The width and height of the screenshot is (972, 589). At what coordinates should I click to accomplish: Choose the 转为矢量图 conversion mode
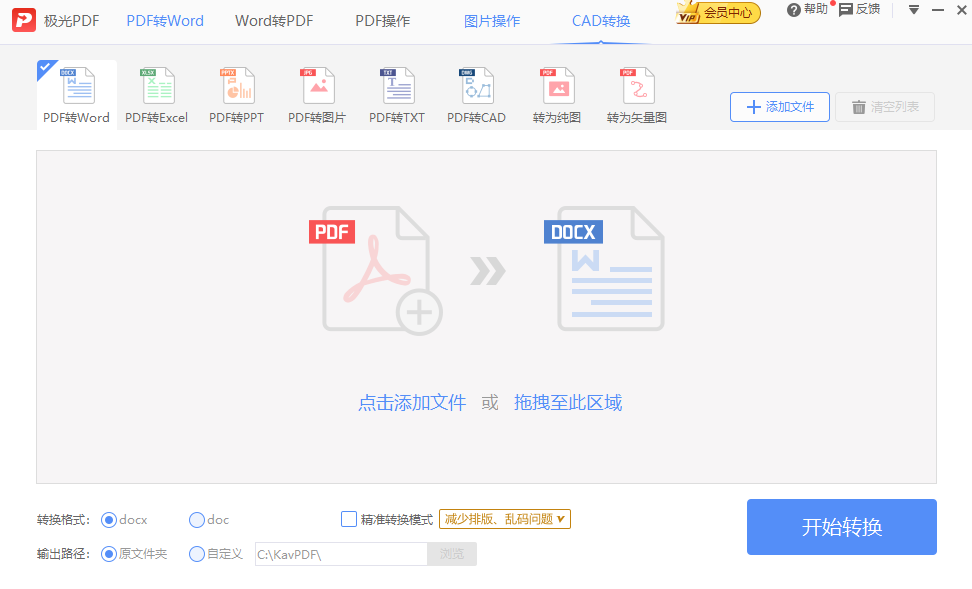(x=636, y=94)
